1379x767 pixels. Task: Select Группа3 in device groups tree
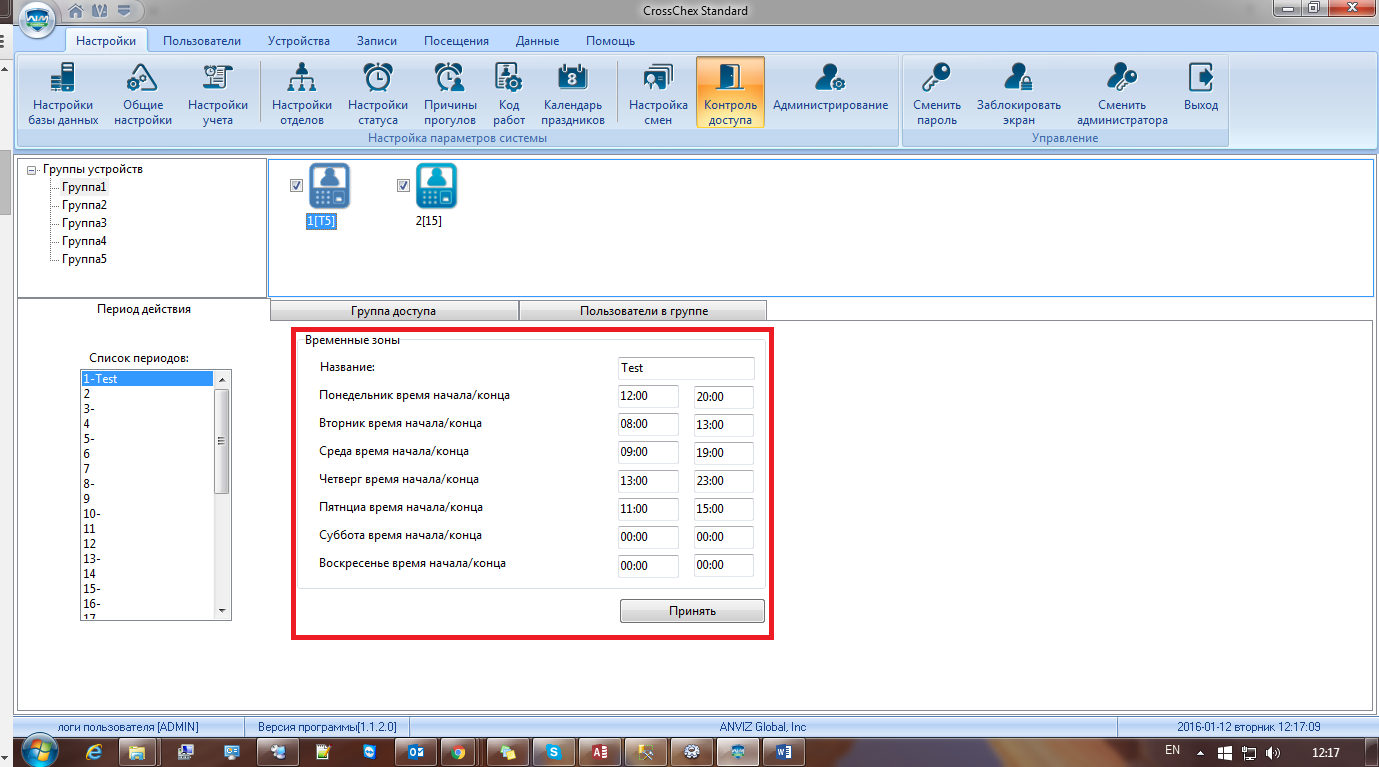tap(84, 223)
